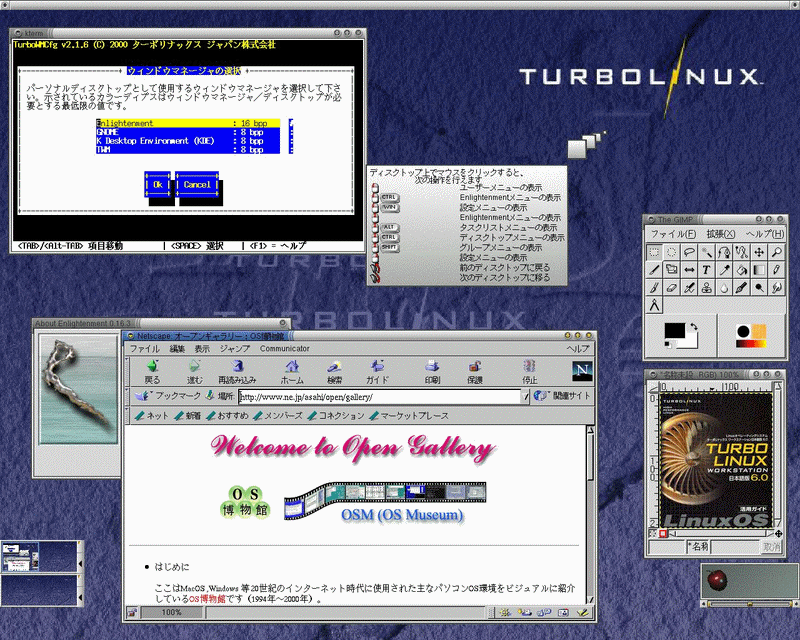Open the Edit (編集) menu in Netscape
This screenshot has width=800, height=640.
pyautogui.click(x=177, y=349)
